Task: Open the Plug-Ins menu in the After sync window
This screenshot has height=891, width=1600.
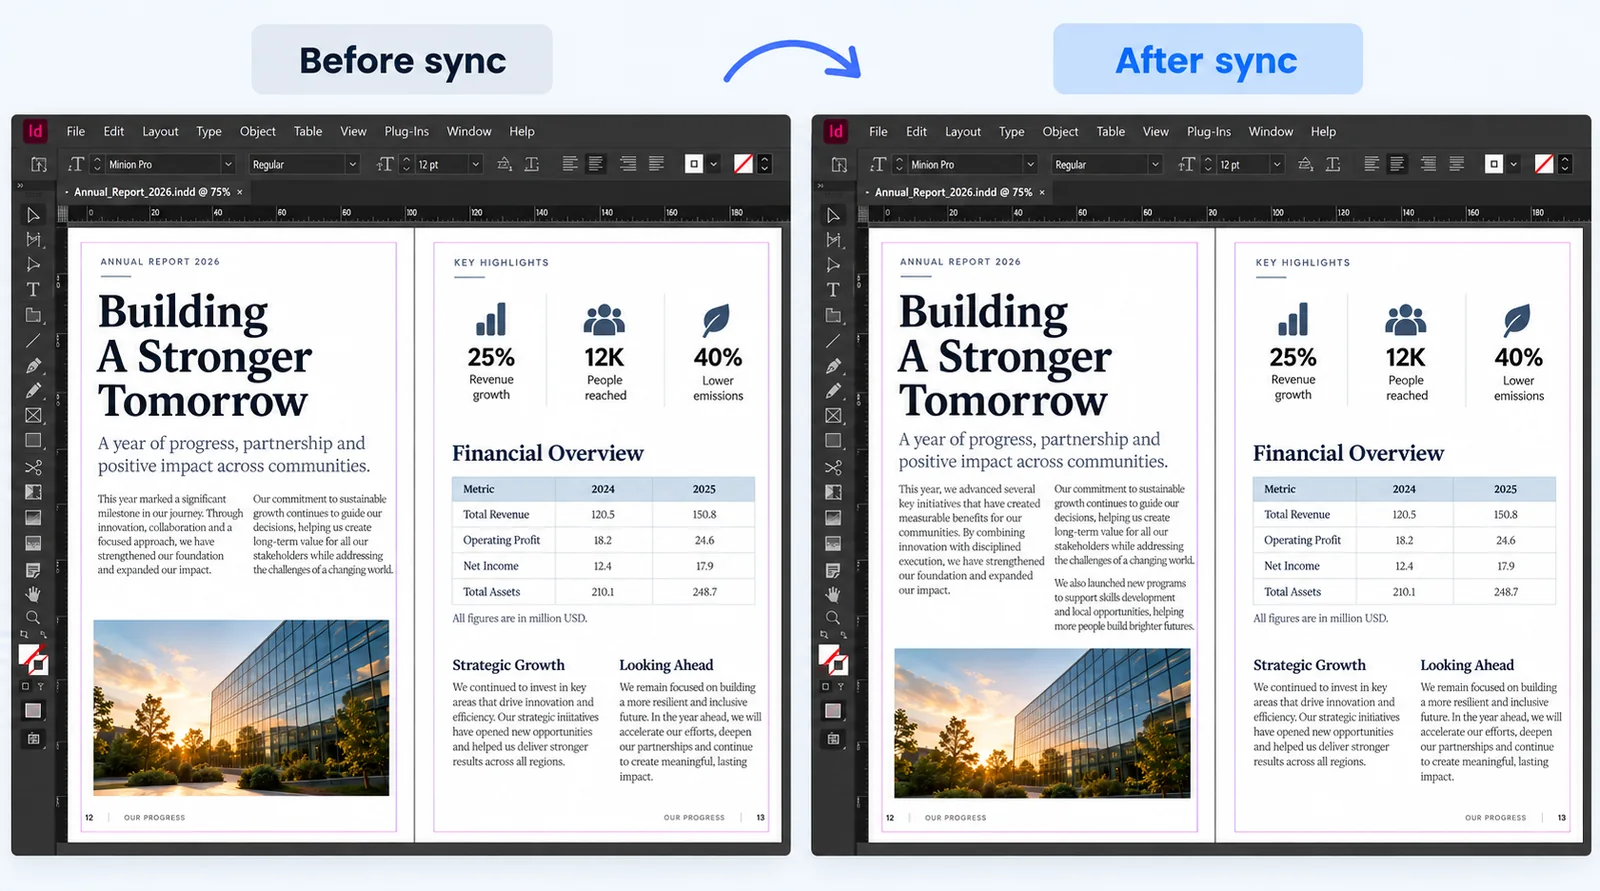Action: point(1208,131)
